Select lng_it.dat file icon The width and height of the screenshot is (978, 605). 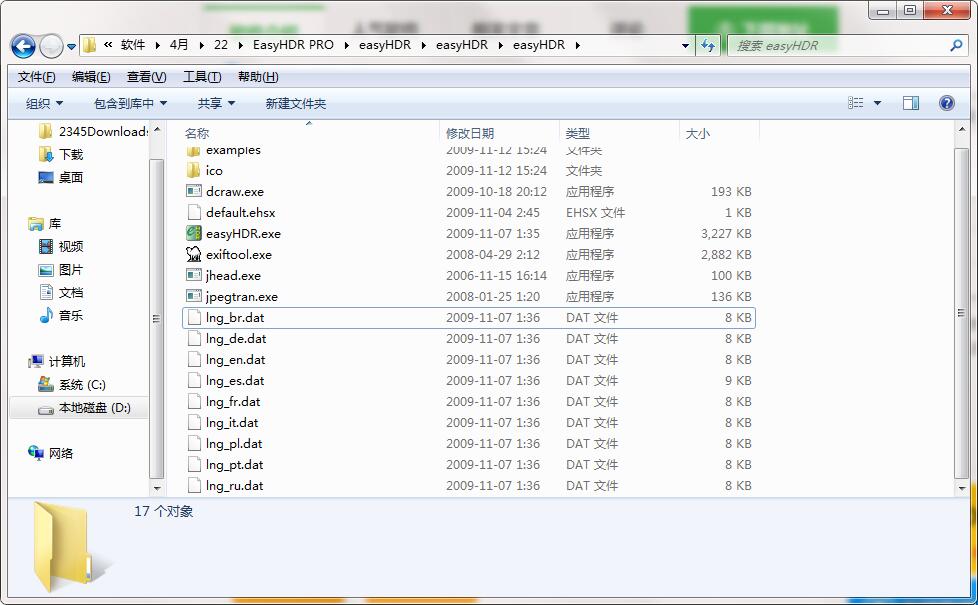[193, 423]
